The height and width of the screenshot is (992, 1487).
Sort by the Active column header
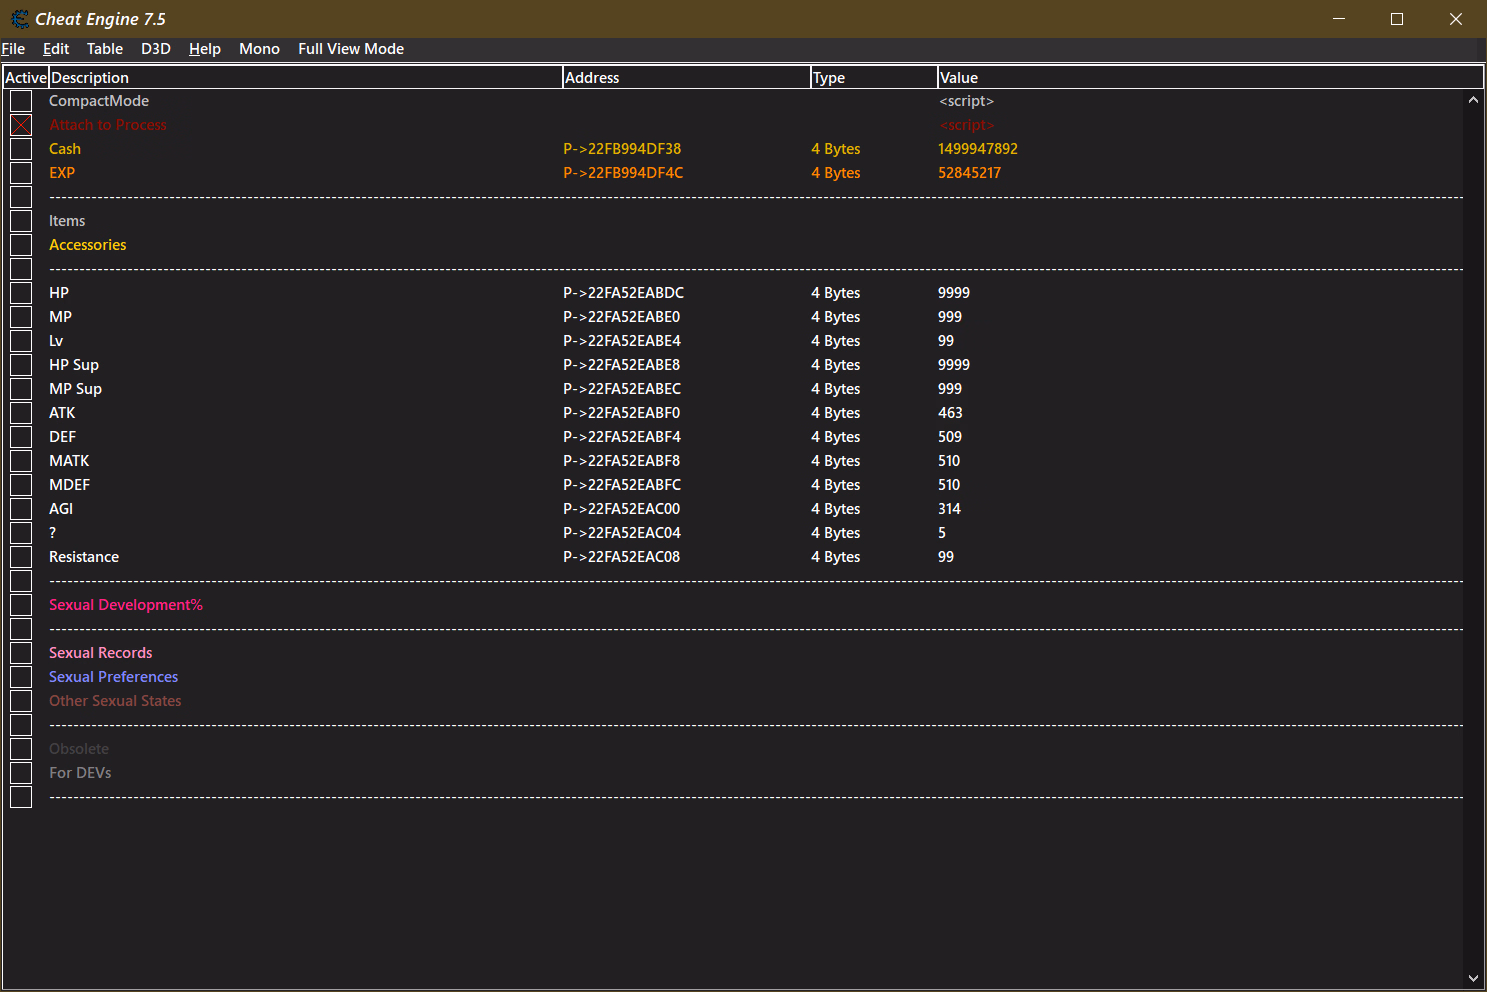(25, 77)
